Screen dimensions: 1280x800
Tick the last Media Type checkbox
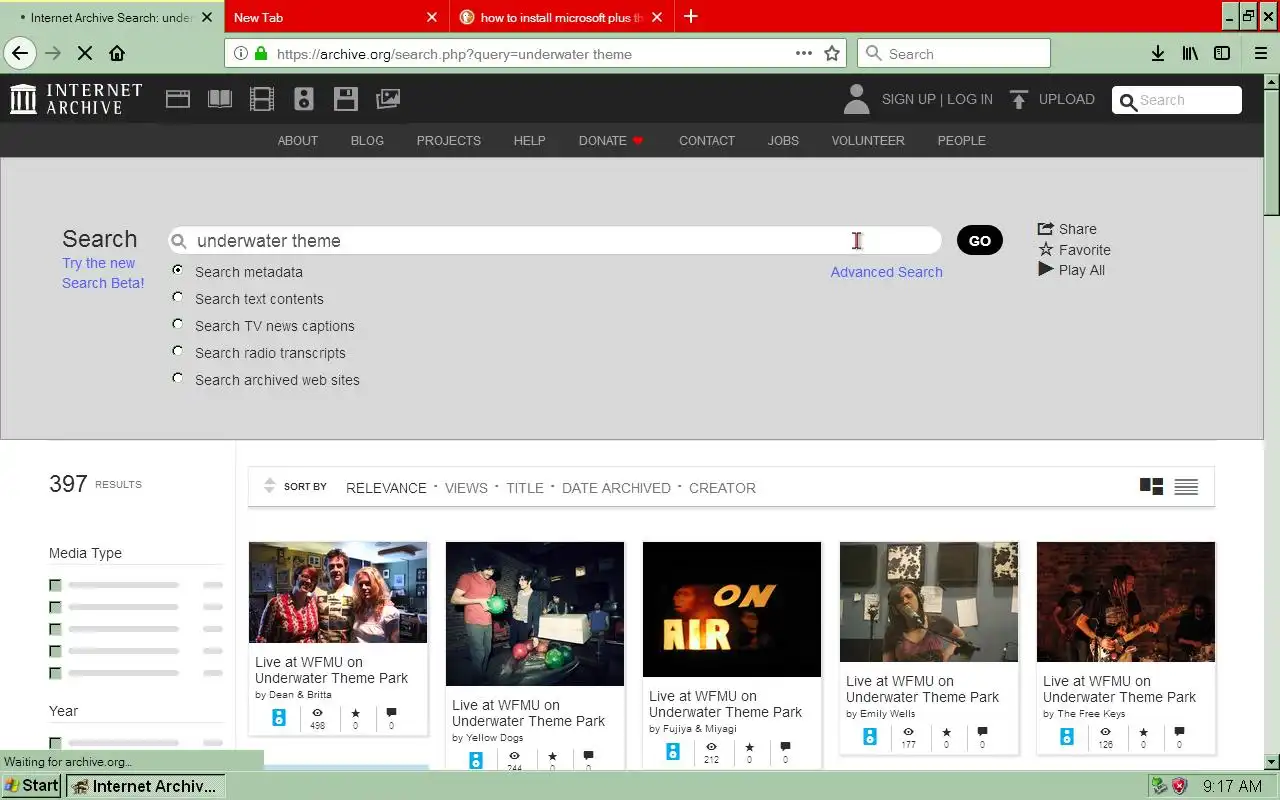(55, 673)
